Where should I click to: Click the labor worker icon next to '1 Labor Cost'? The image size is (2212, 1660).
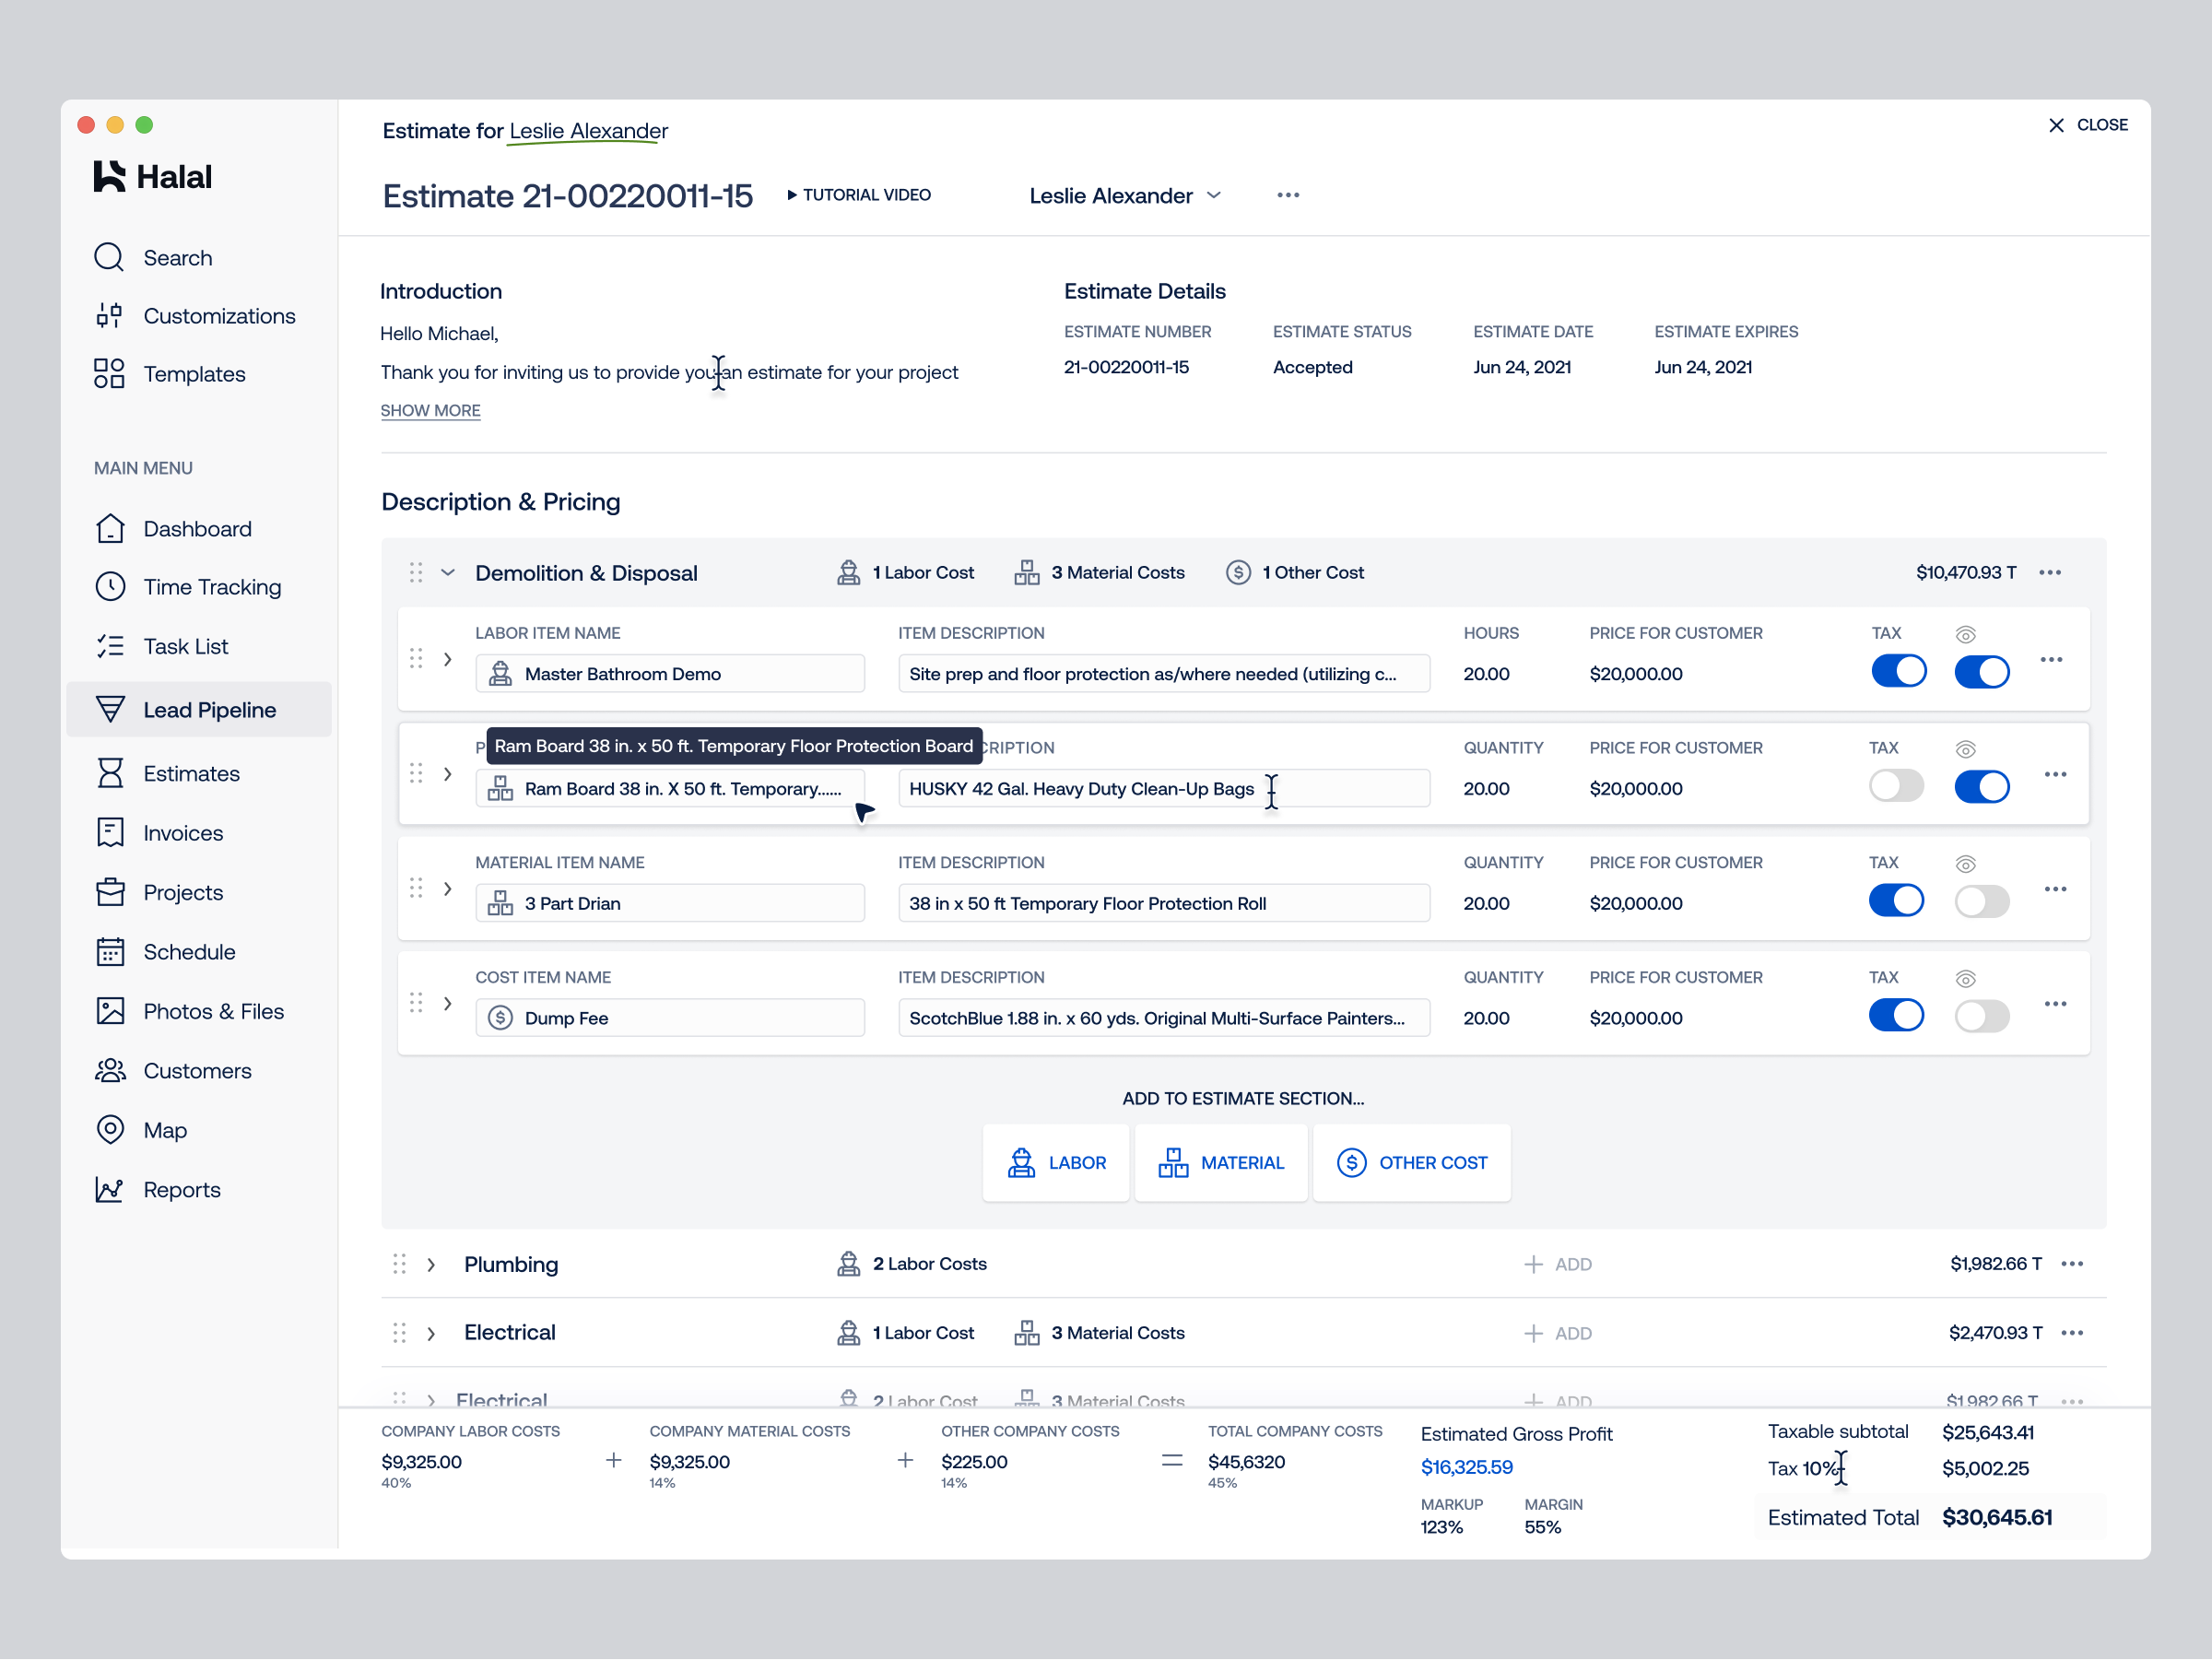click(849, 572)
